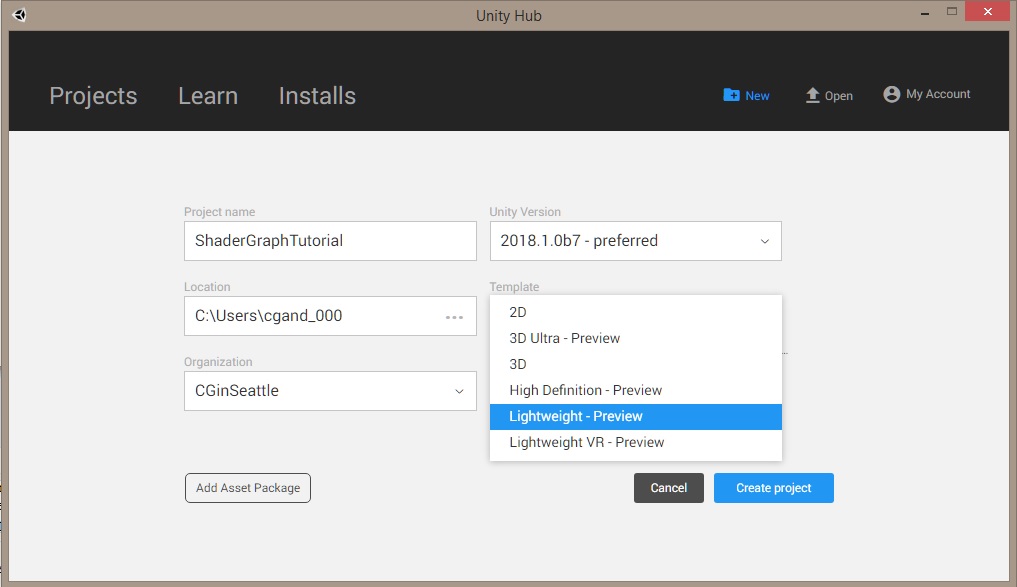Click the Unity logo in the title bar
1017x587 pixels.
[x=19, y=14]
